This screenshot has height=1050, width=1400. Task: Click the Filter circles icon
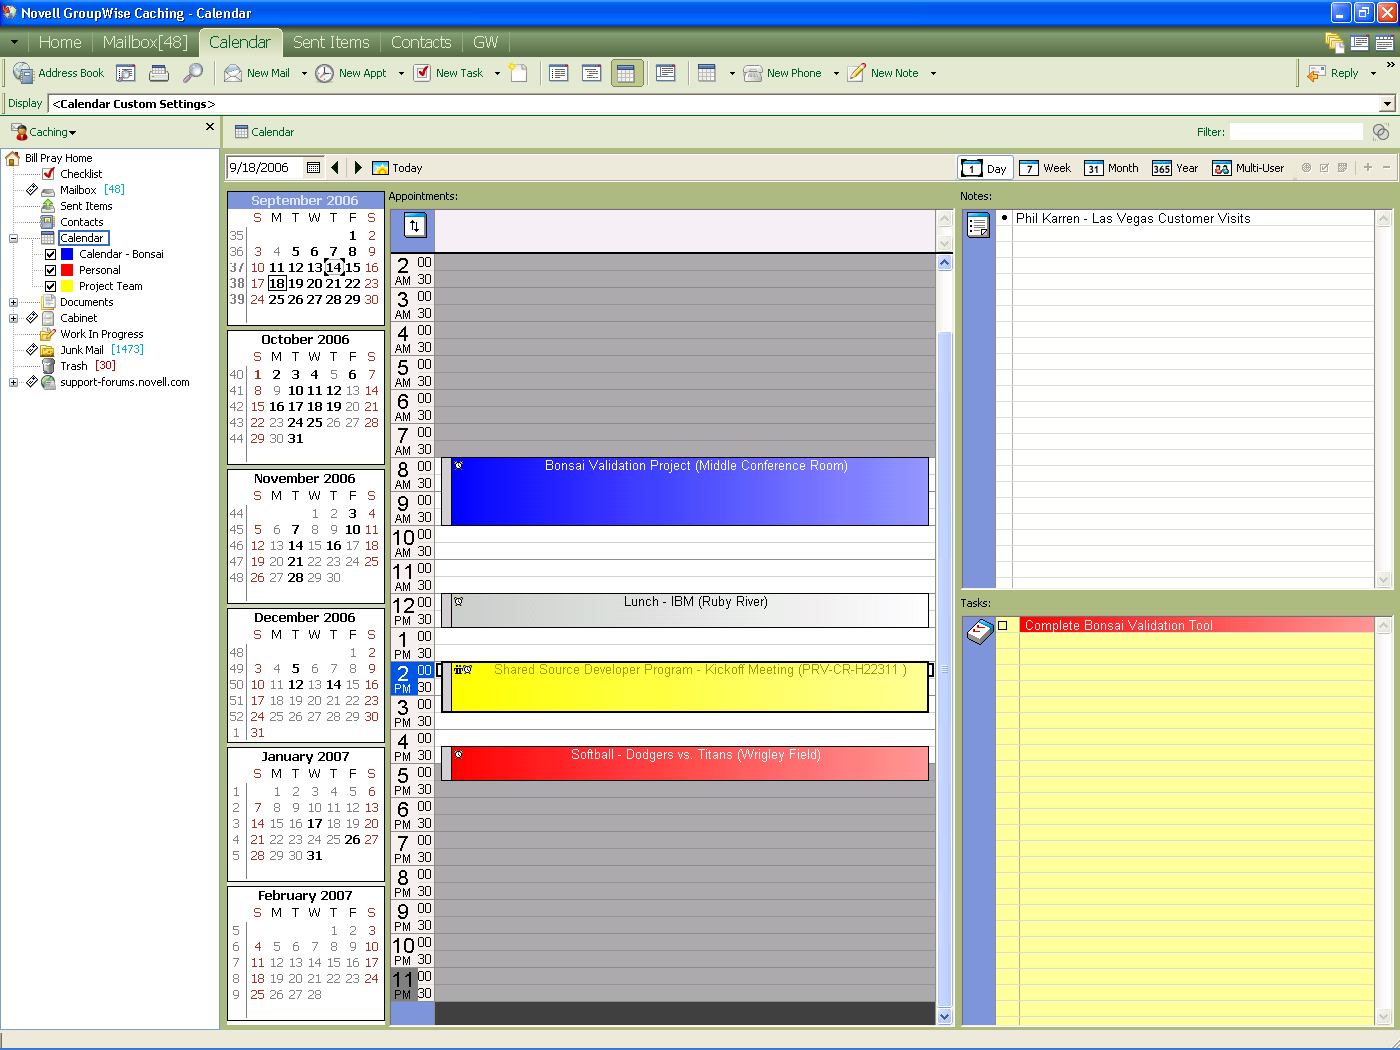(1381, 132)
